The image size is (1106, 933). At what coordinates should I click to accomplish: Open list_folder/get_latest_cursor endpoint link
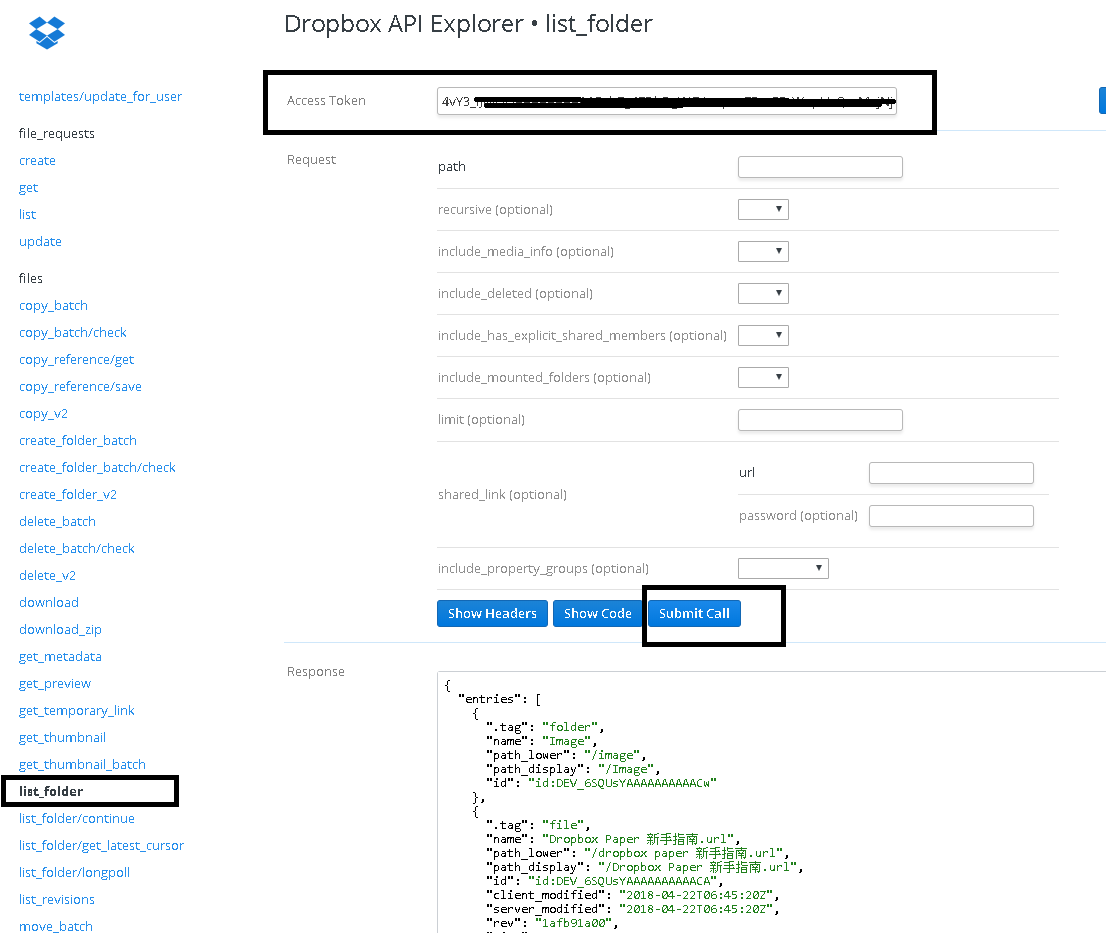(102, 846)
